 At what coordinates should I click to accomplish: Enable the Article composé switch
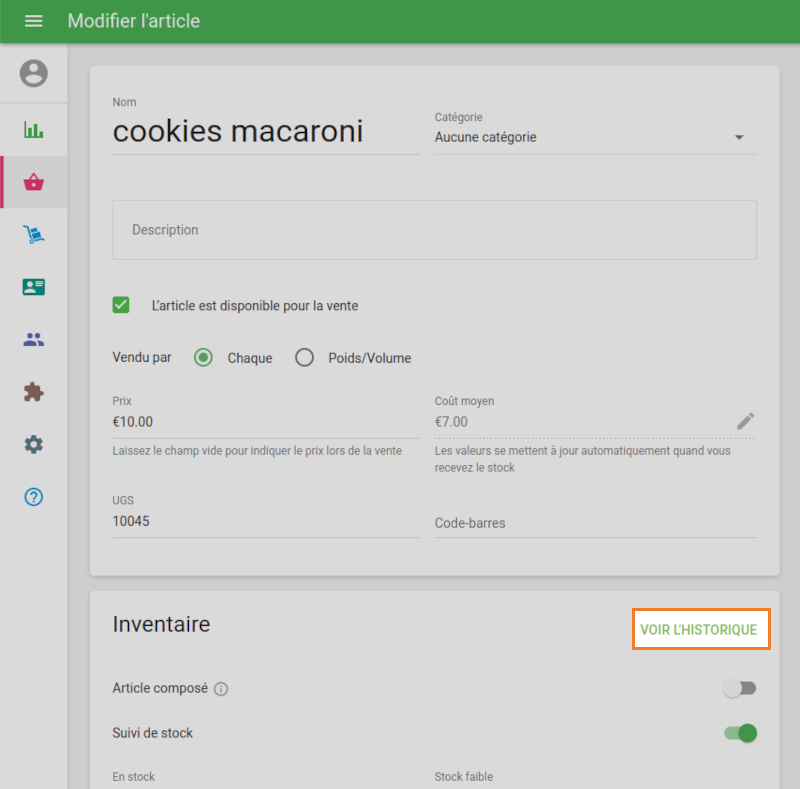tap(740, 688)
